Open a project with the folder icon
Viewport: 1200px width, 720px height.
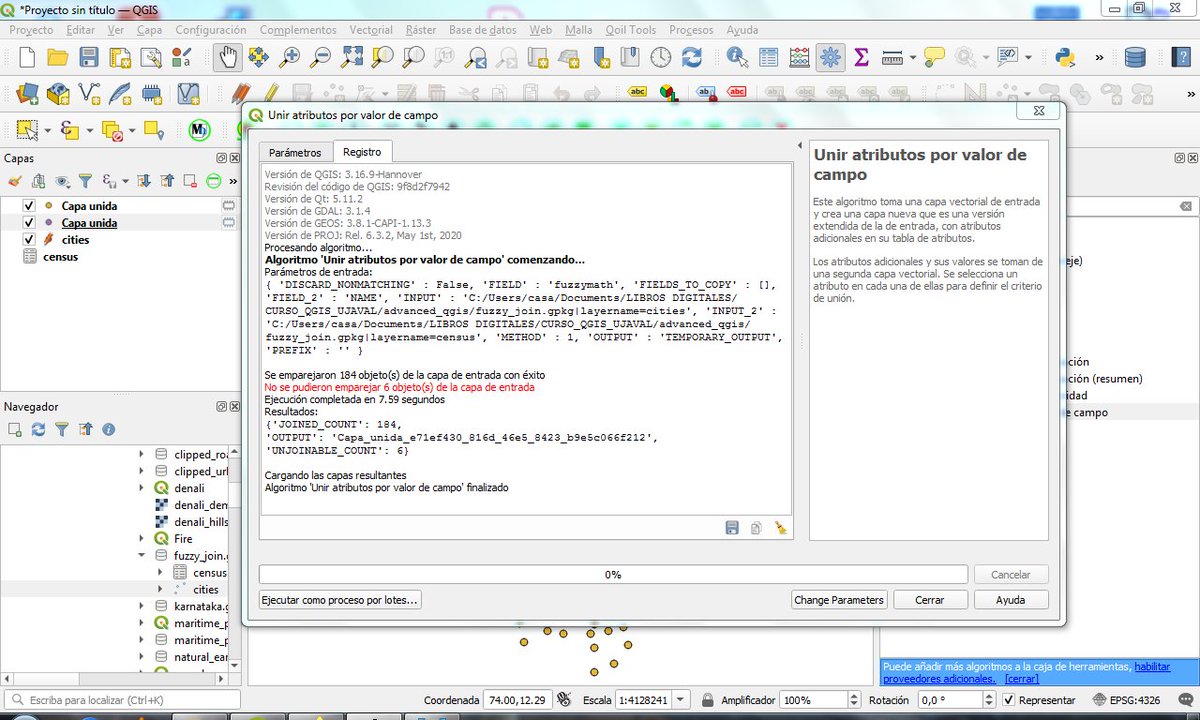pos(58,57)
